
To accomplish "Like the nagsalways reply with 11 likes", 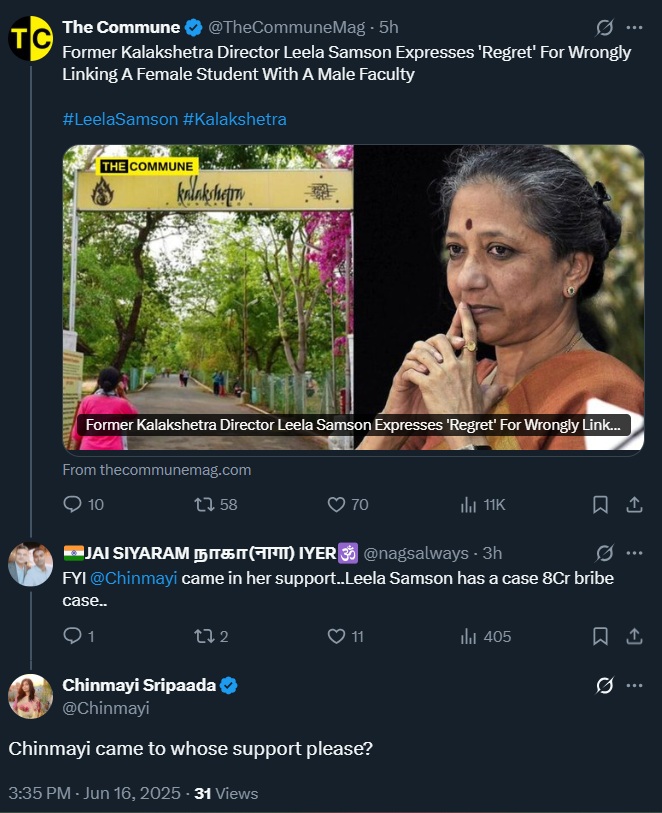I will (337, 636).
